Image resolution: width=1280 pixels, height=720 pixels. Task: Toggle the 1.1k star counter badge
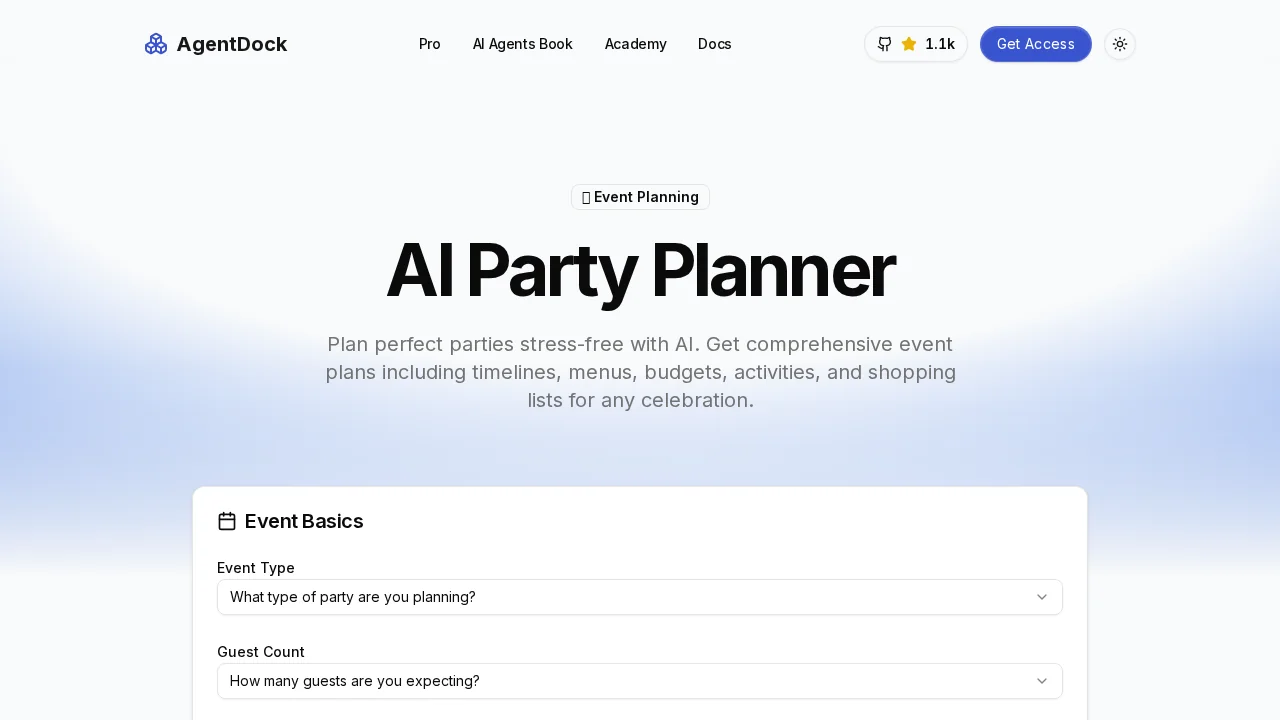point(916,44)
